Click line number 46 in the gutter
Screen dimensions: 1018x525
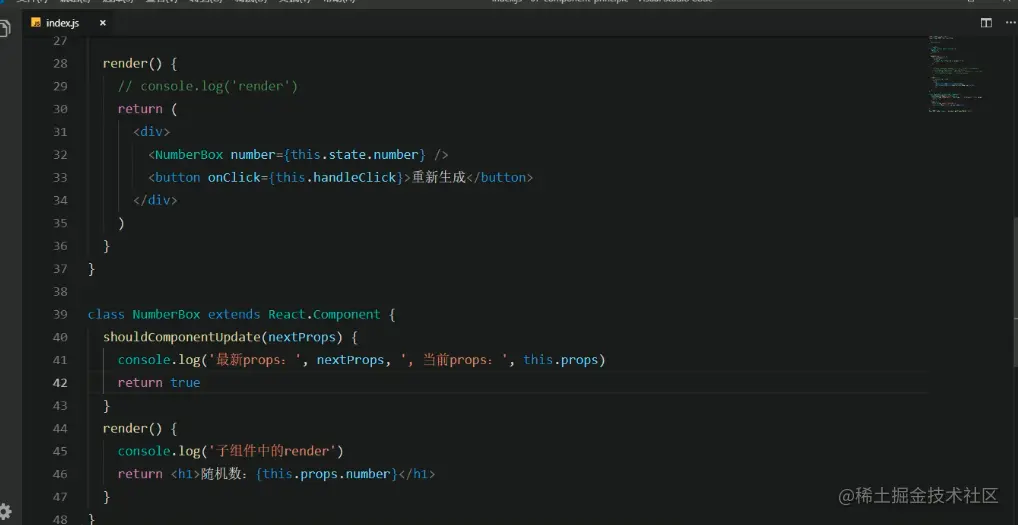(59, 474)
